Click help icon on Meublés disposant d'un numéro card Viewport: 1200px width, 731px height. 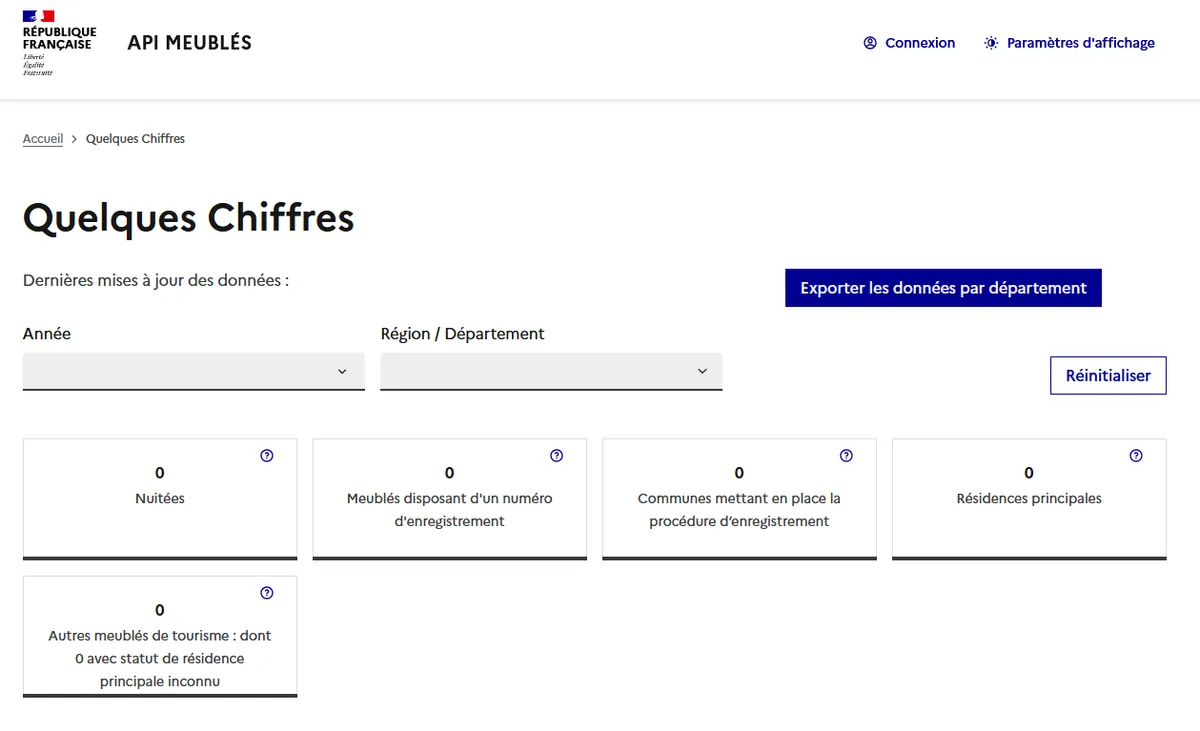click(x=557, y=456)
